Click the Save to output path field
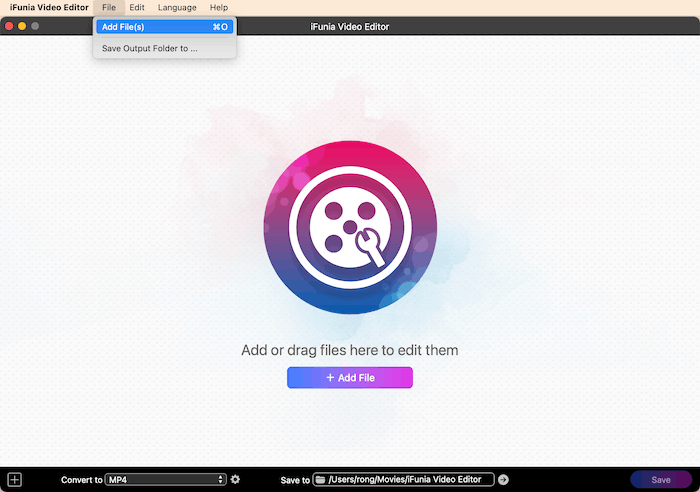 pos(410,480)
